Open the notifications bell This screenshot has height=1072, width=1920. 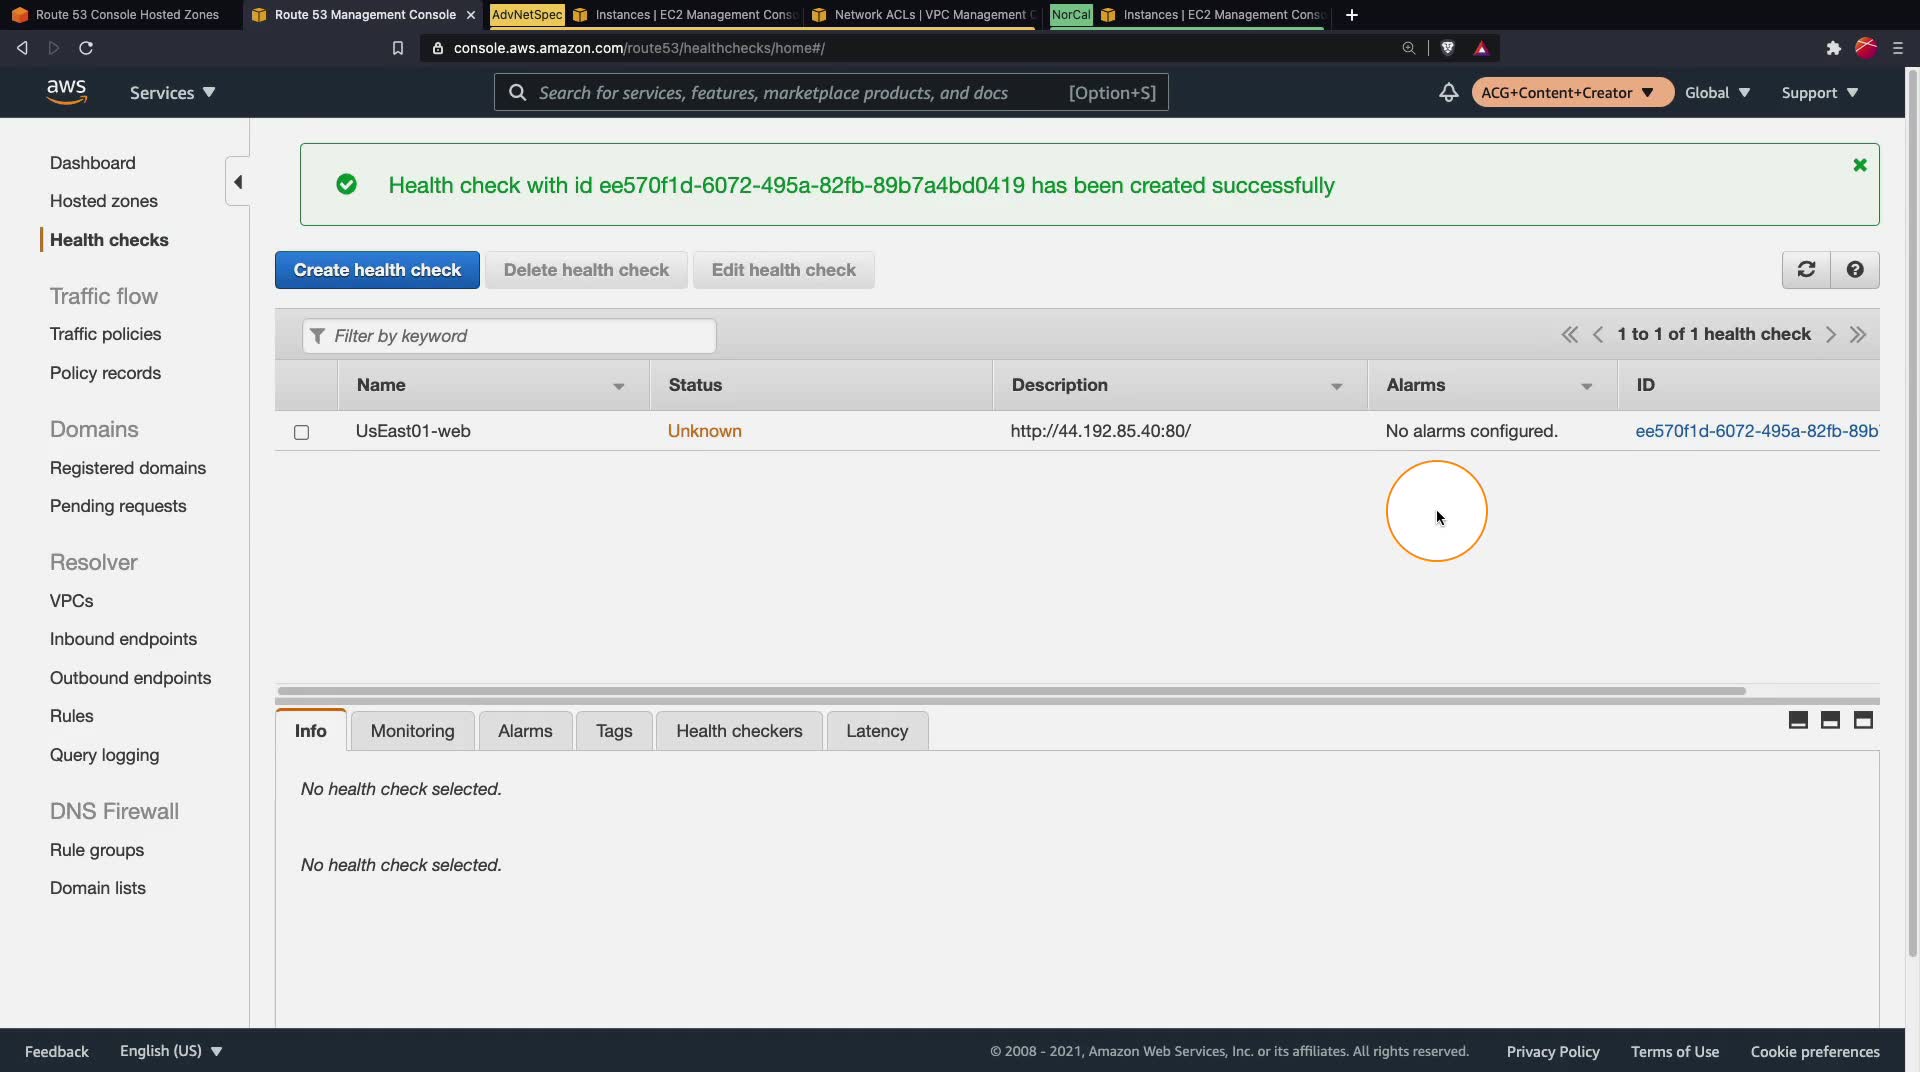[x=1448, y=92]
